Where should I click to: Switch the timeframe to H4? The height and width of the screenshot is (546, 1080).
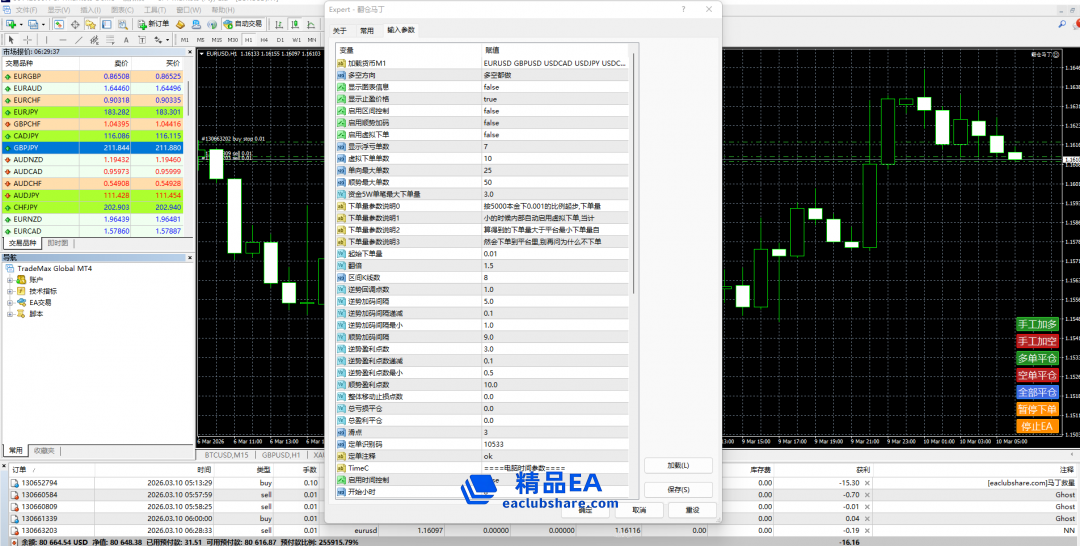pyautogui.click(x=265, y=40)
